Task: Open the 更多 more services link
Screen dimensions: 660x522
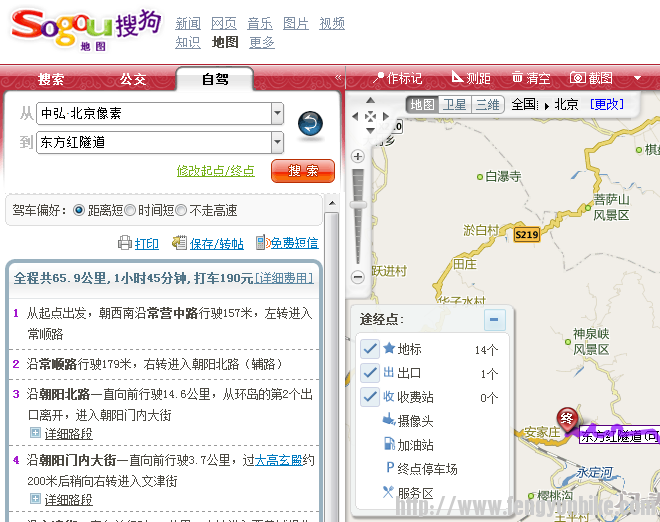Action: [262, 42]
